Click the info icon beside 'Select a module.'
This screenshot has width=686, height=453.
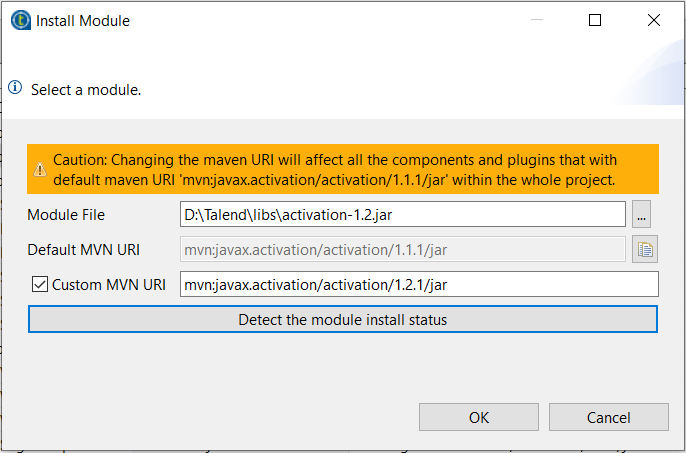15,88
